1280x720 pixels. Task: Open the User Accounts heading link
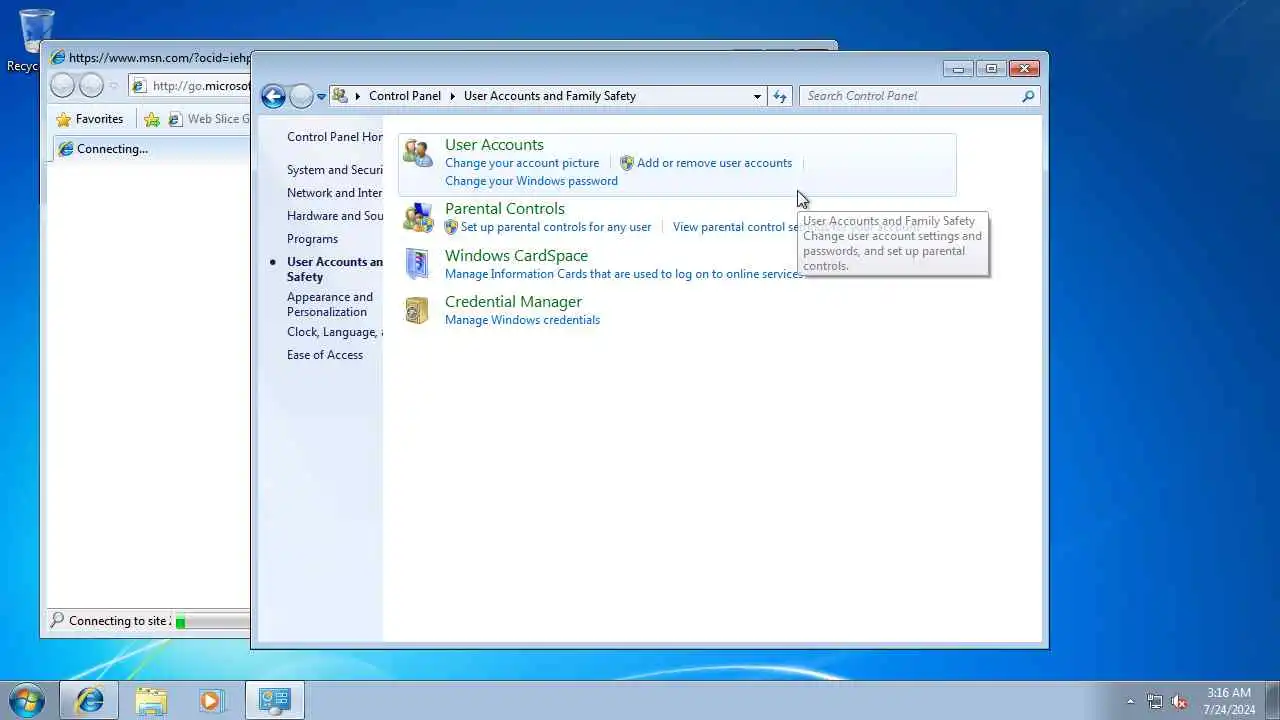pyautogui.click(x=494, y=145)
